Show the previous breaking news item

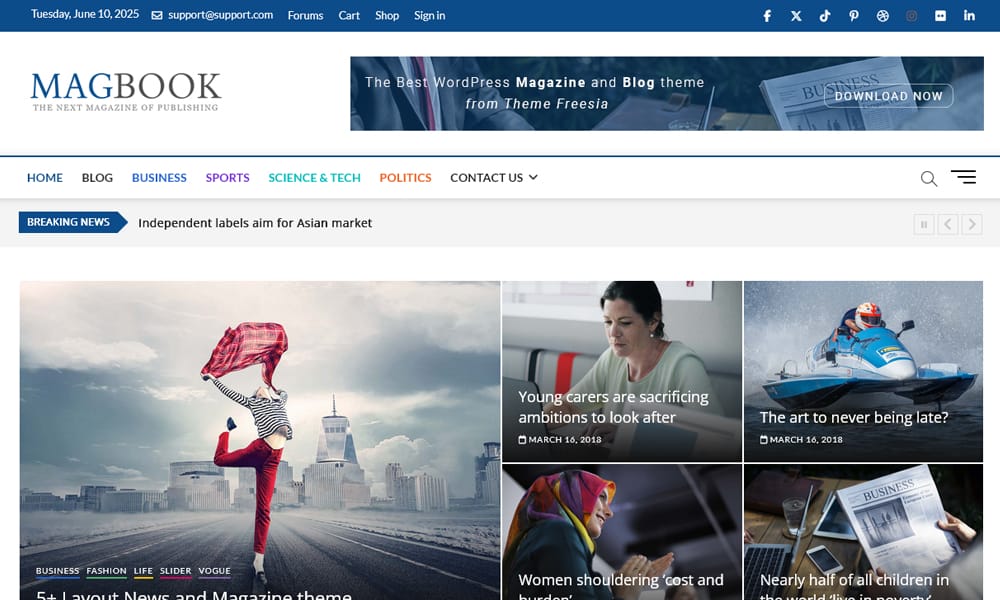click(x=947, y=224)
